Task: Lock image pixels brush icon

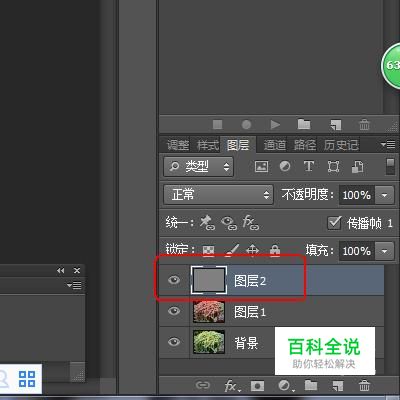Action: point(232,251)
